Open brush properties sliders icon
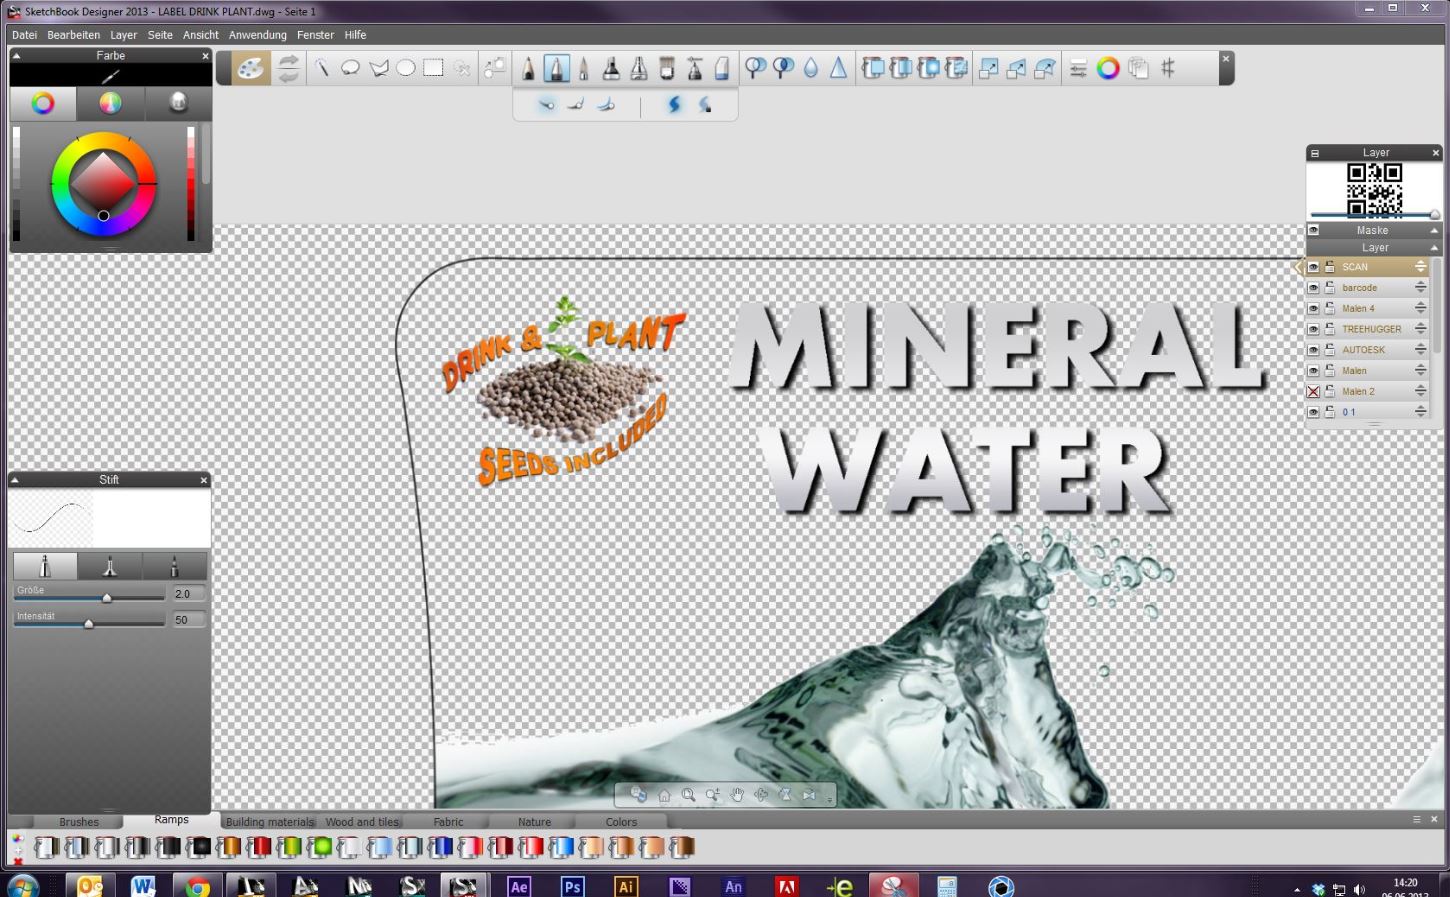 click(x=1078, y=68)
